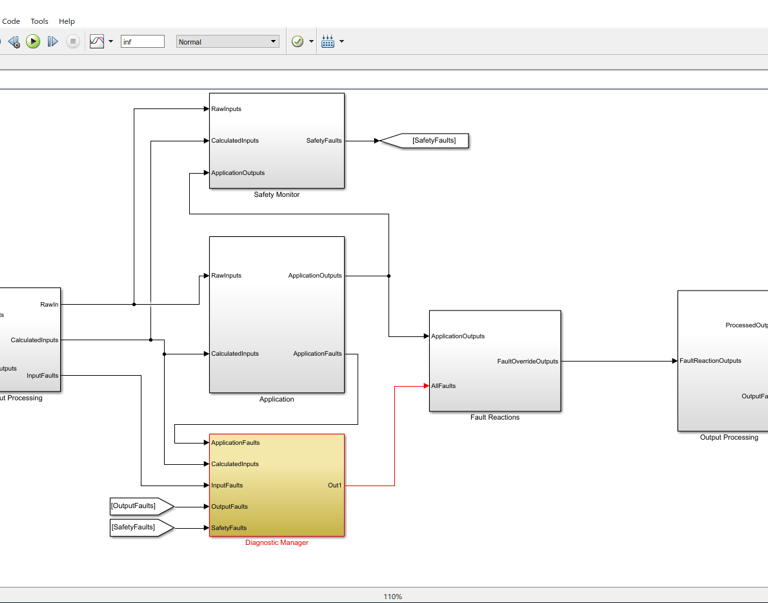Click the 'Diagnostic Manager' red label
Viewport: 768px width, 603px height.
(x=277, y=542)
